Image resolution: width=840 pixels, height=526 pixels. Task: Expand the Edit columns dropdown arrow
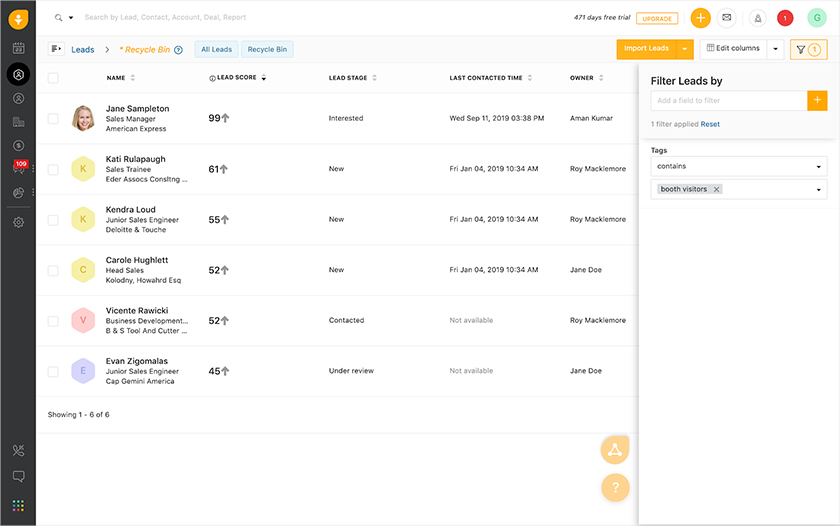[x=775, y=49]
